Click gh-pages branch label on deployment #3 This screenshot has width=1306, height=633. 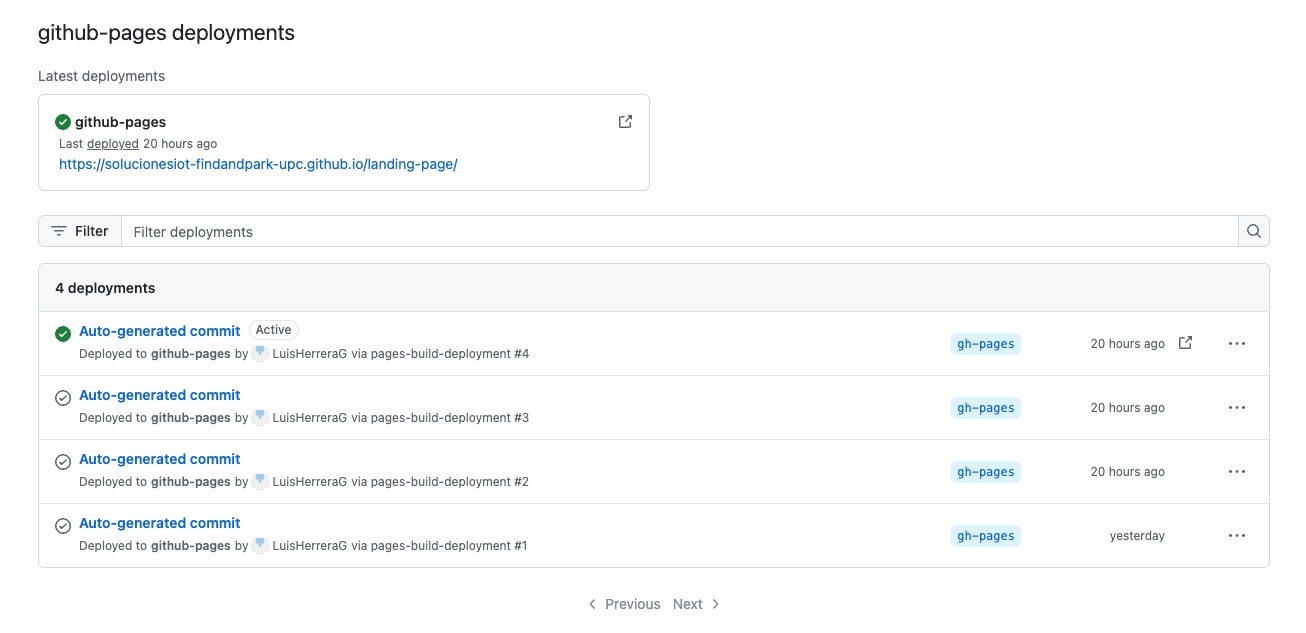986,408
